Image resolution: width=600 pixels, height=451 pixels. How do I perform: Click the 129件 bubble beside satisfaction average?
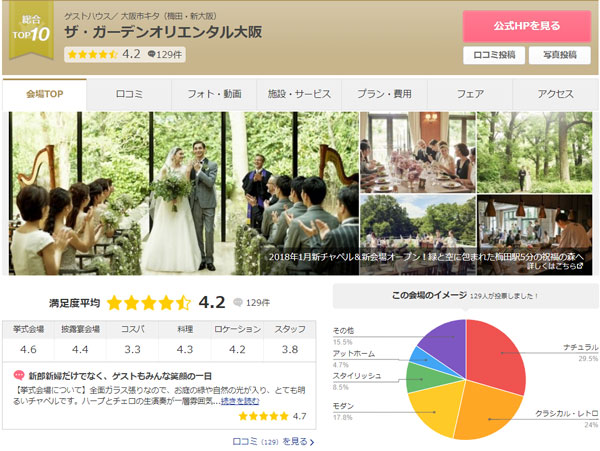251,302
